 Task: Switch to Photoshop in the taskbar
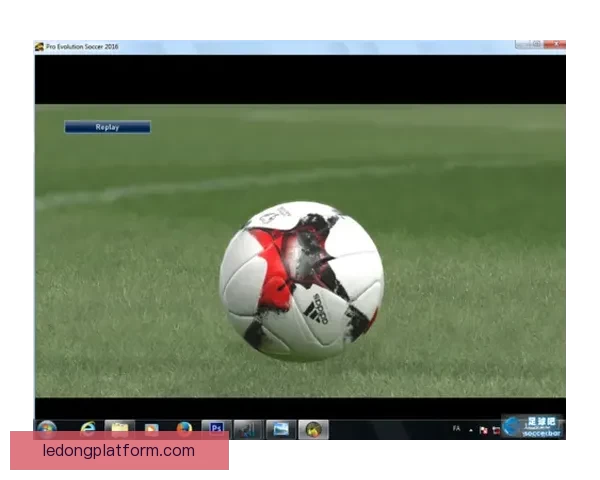point(217,429)
